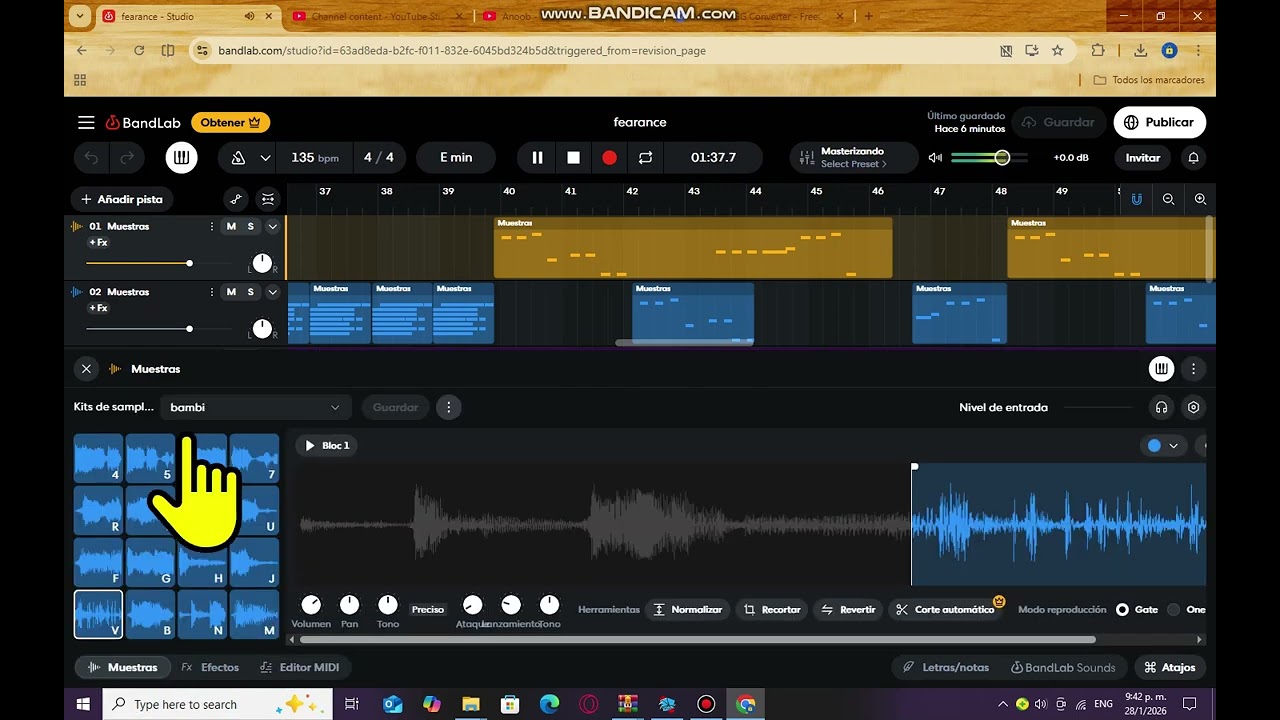Toggle loop cycle mode
The height and width of the screenshot is (720, 1280).
click(645, 157)
